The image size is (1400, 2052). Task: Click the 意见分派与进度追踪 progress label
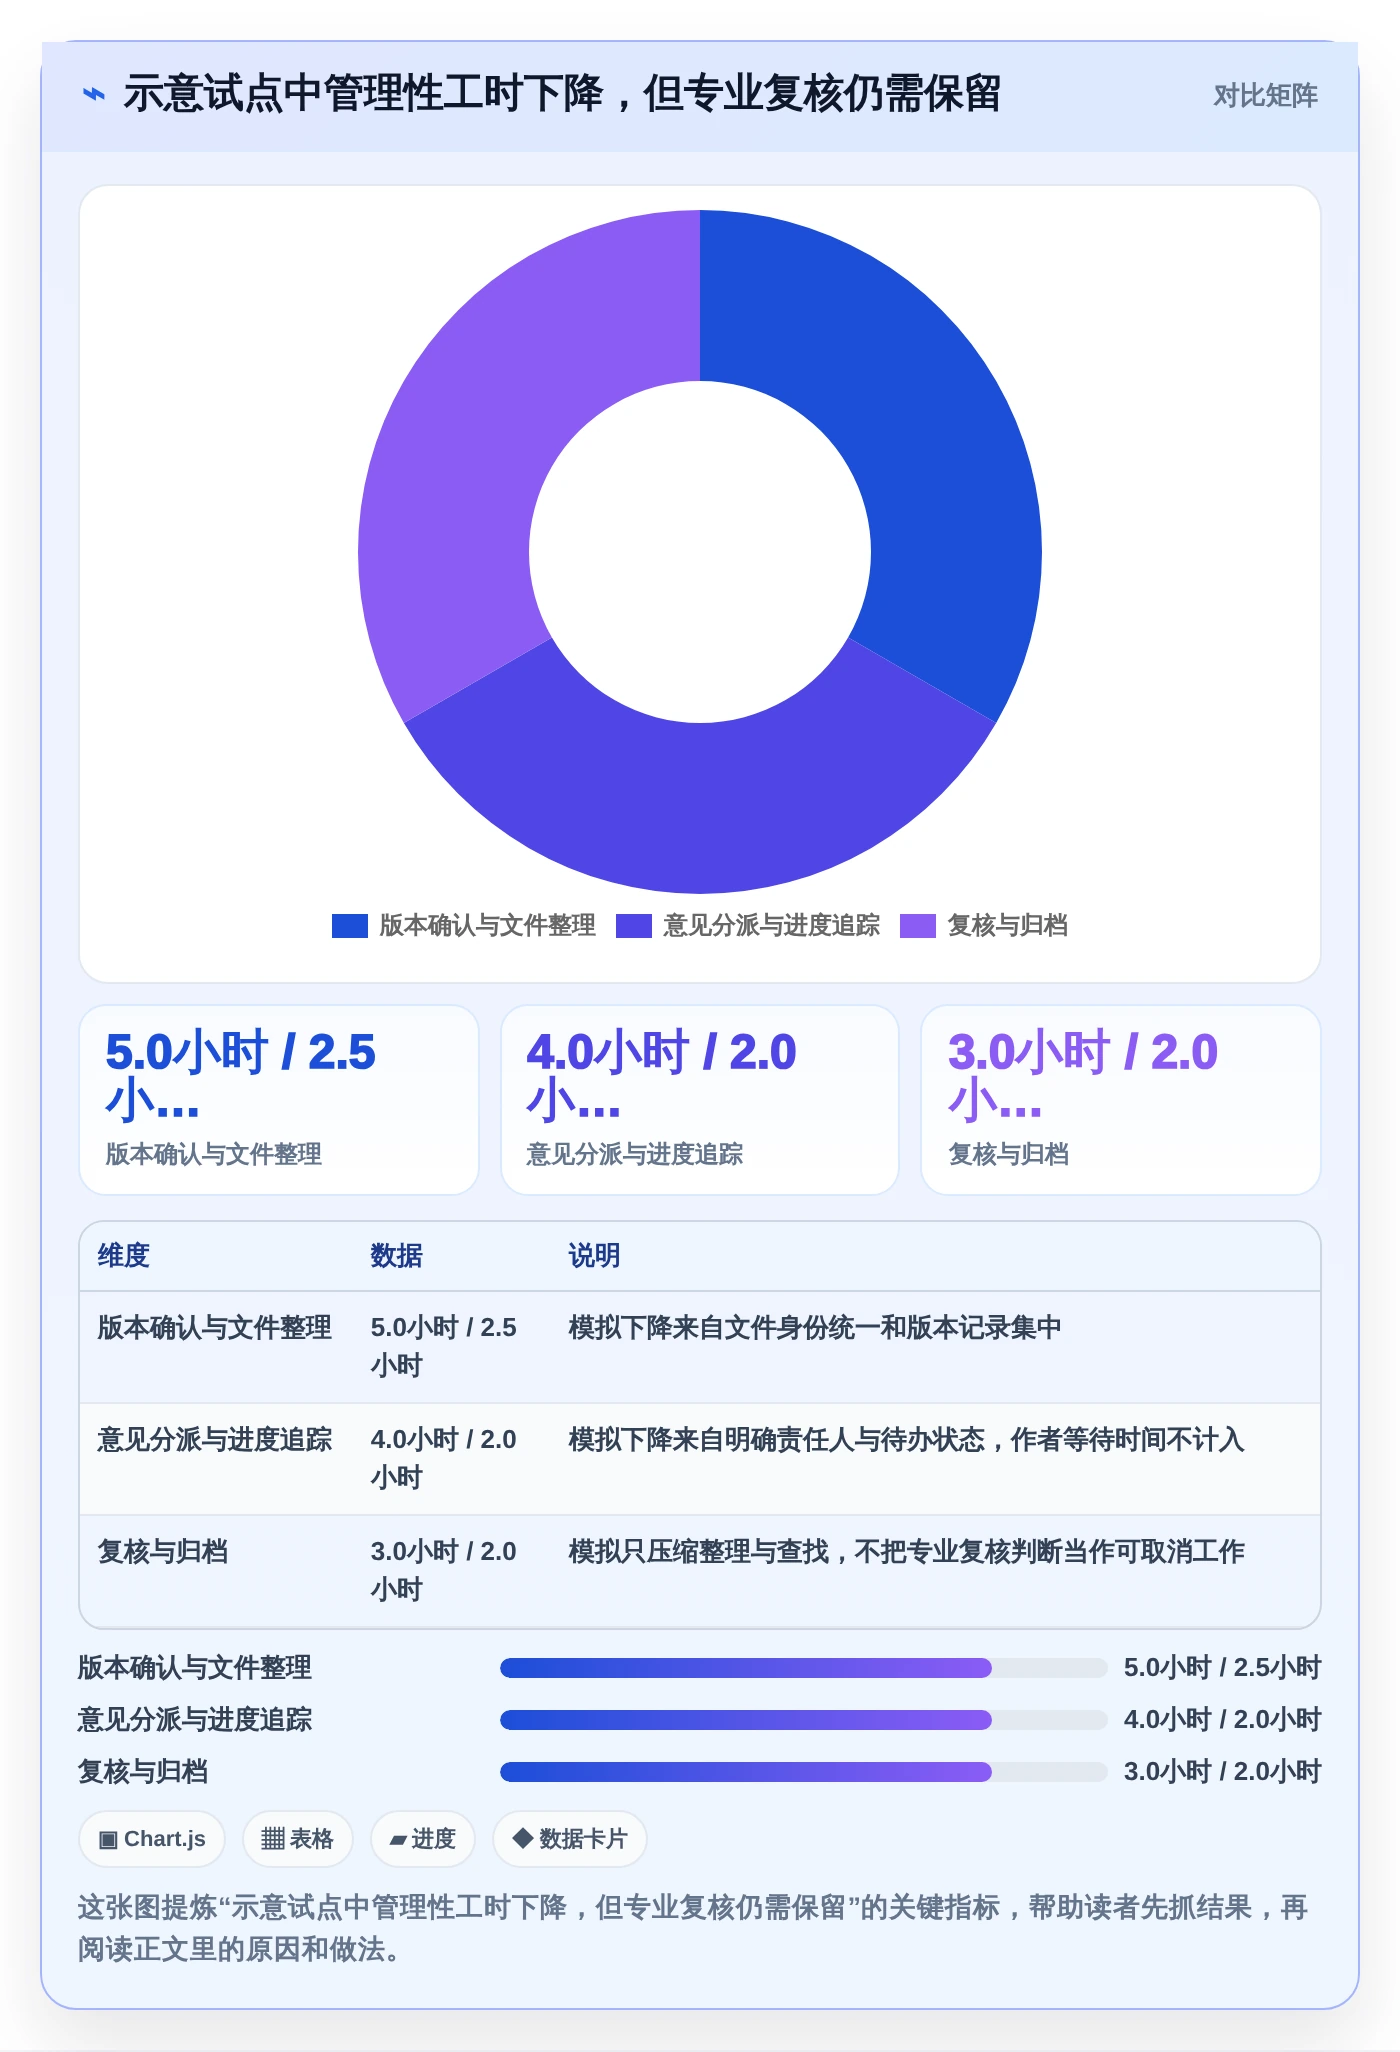[x=195, y=1720]
